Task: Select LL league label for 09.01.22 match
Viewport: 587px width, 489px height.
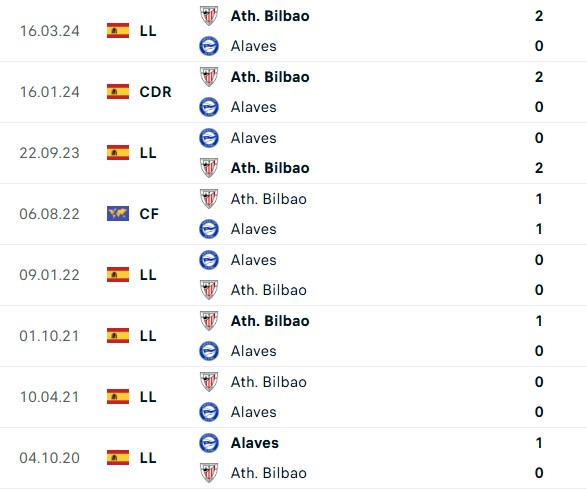Action: [x=148, y=275]
